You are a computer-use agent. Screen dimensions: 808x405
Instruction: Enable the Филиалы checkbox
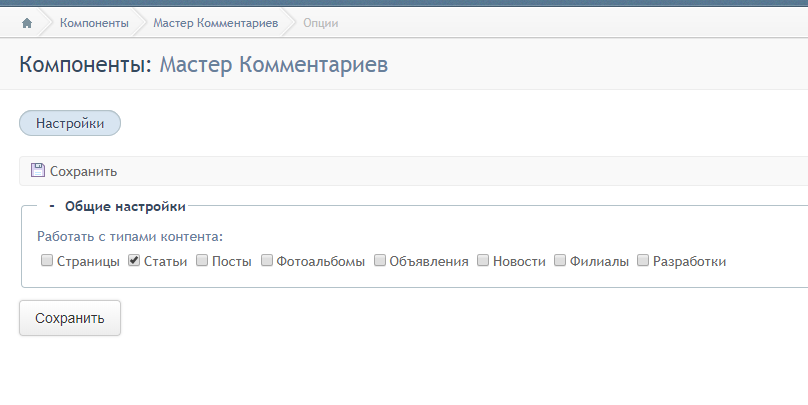click(x=560, y=260)
